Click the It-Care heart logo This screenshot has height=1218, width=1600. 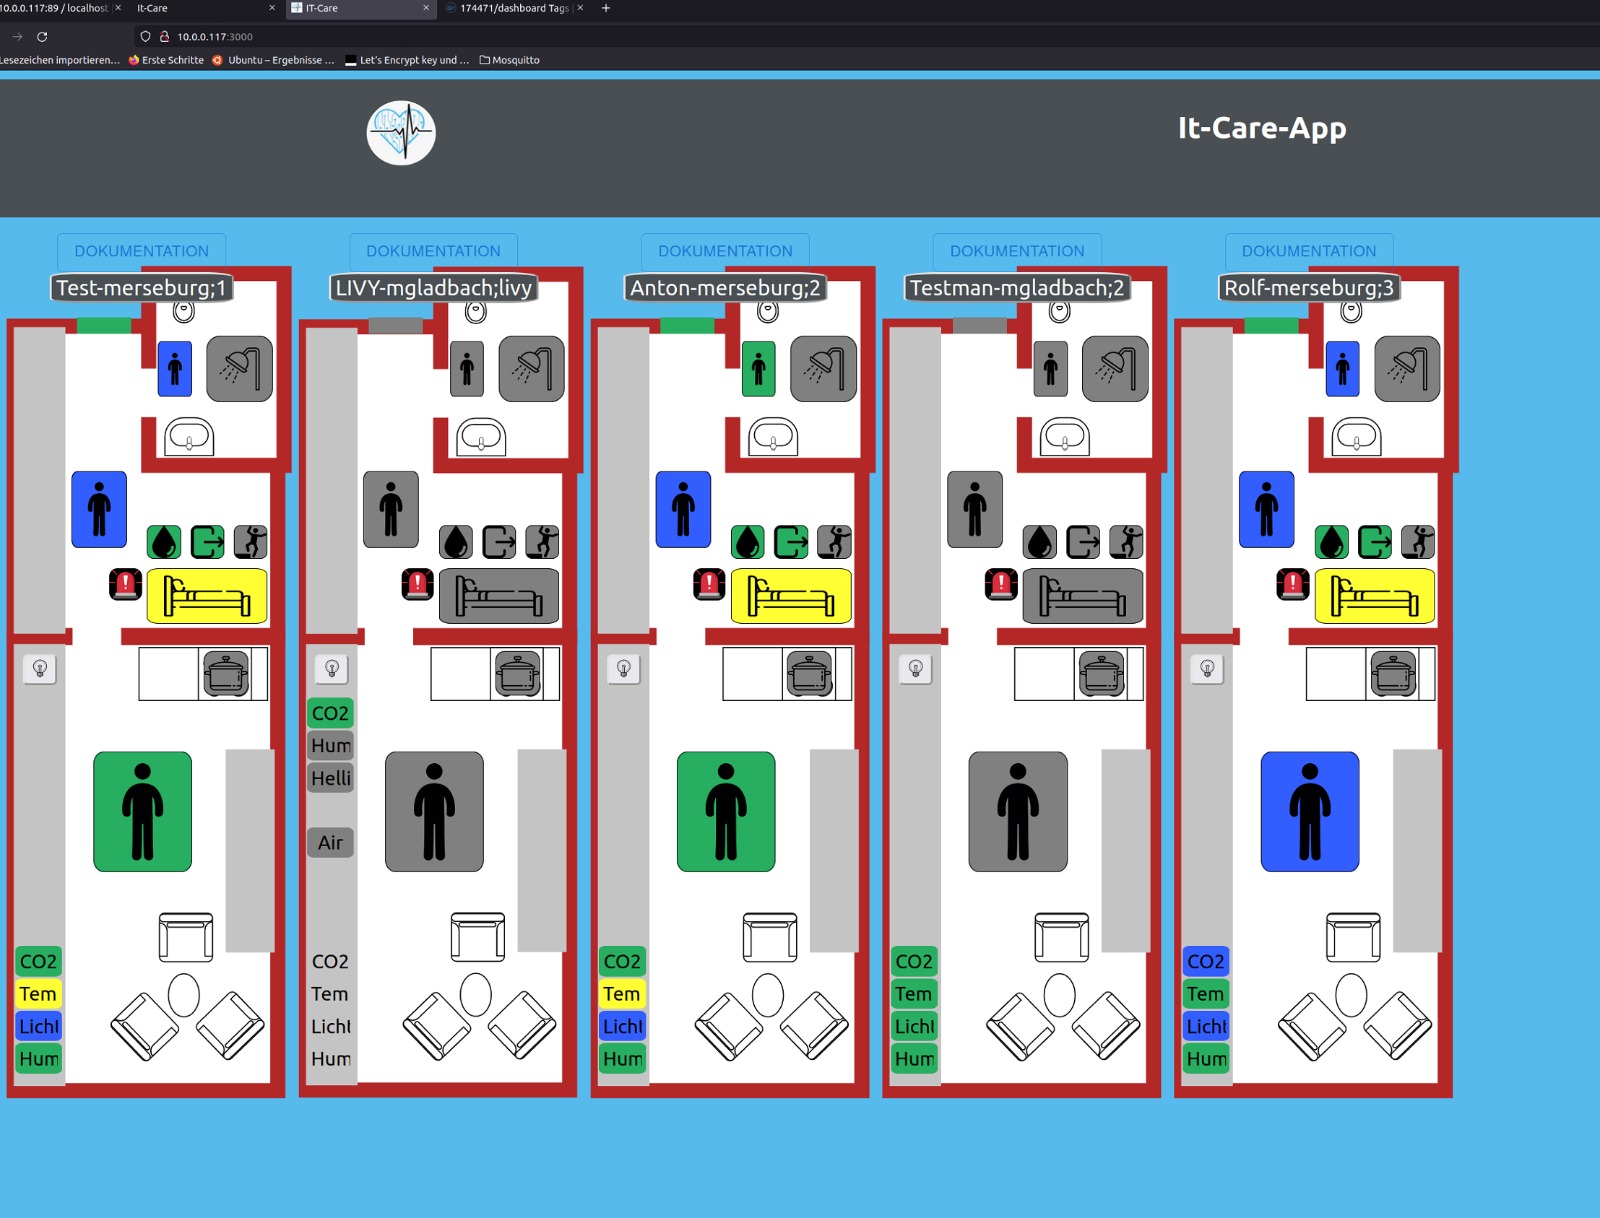click(x=401, y=133)
